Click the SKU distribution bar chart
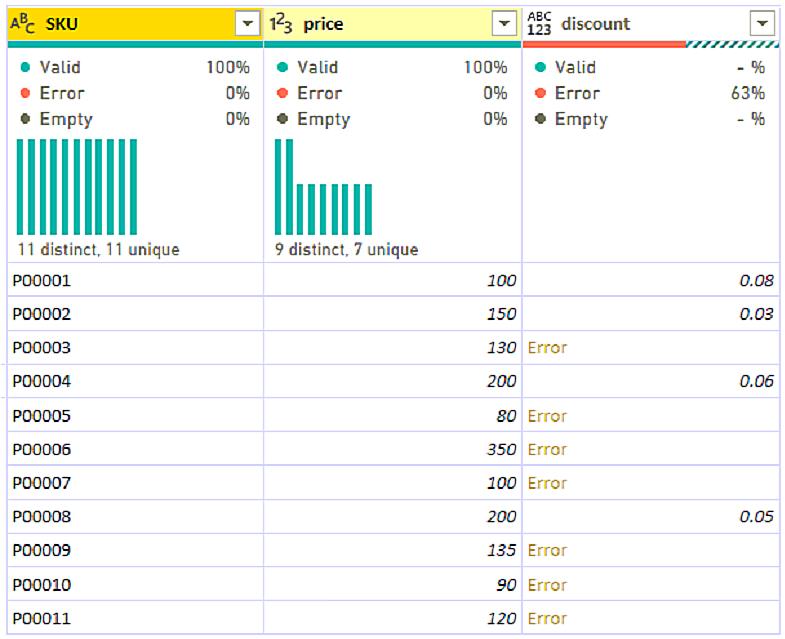Screen dimensions: 785x639 77,187
